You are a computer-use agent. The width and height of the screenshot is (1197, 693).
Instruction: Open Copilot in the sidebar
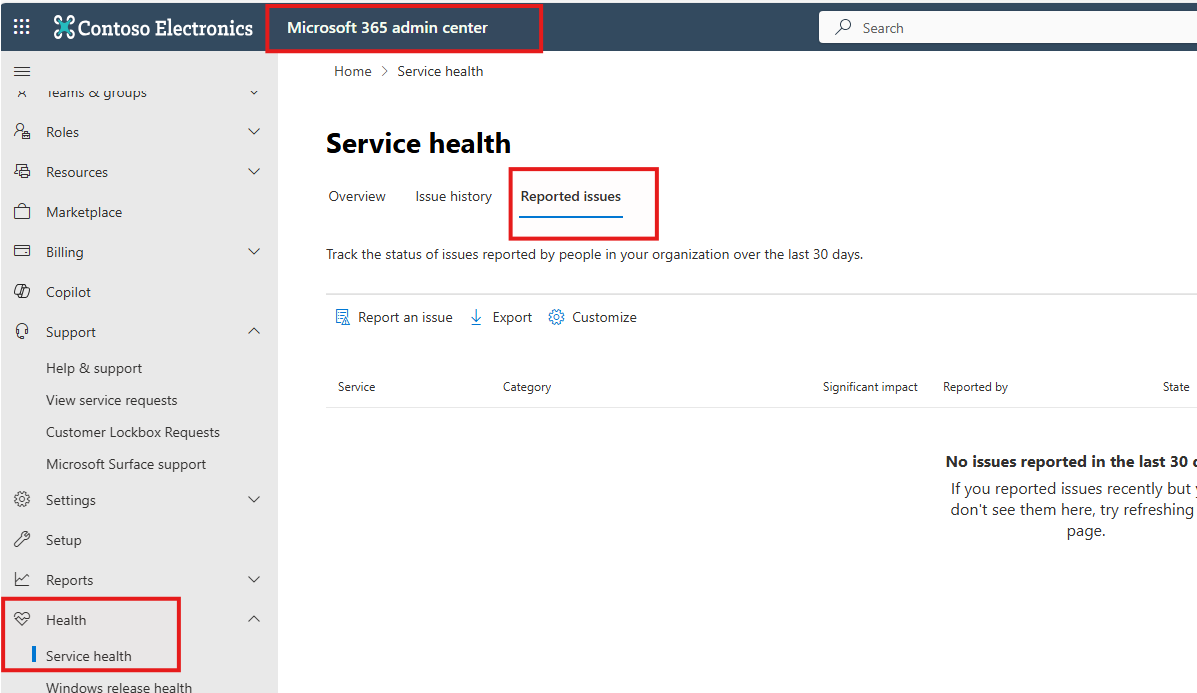[68, 292]
